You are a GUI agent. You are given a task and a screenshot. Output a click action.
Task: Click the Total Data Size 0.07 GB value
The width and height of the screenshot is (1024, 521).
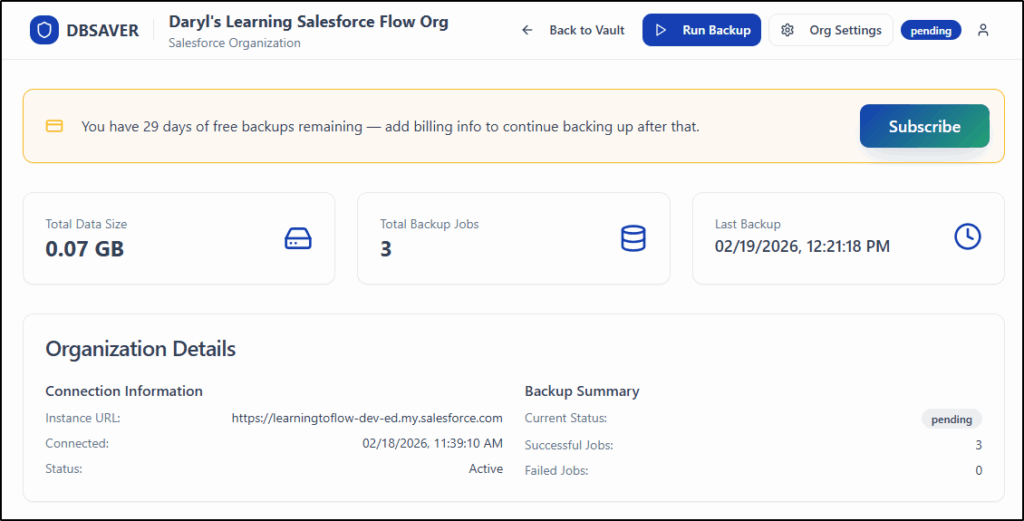(x=85, y=249)
